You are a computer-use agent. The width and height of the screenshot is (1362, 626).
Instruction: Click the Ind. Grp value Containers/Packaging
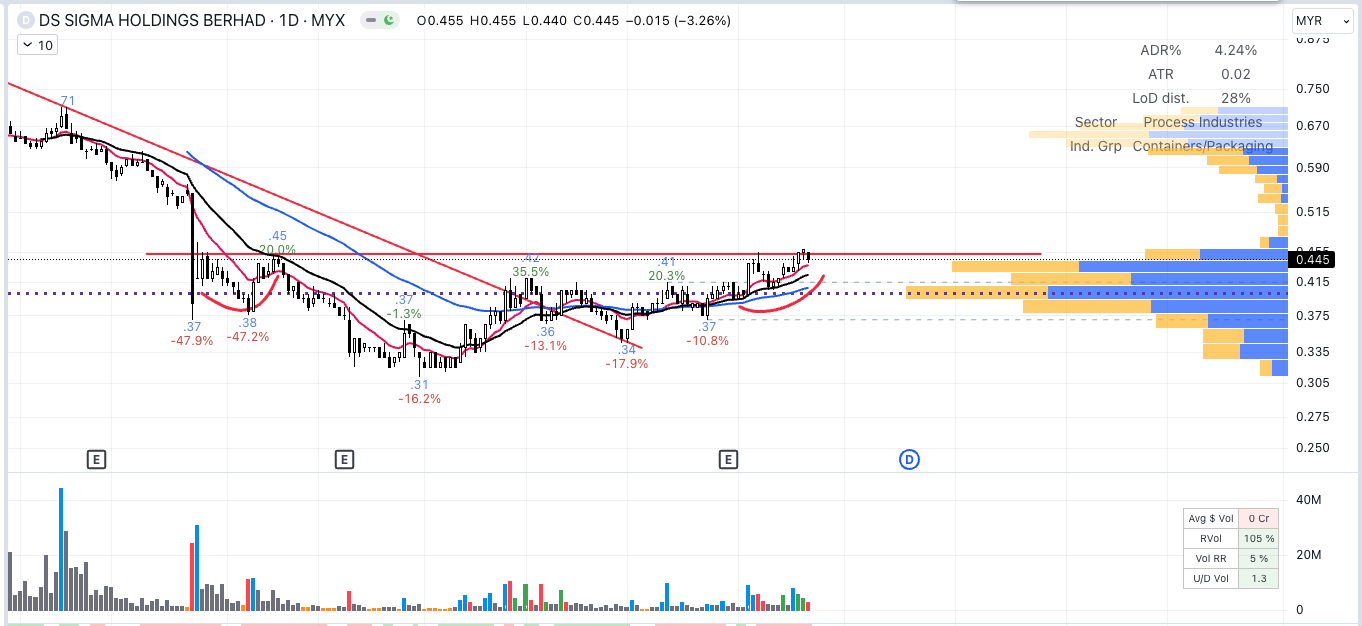(x=1203, y=146)
